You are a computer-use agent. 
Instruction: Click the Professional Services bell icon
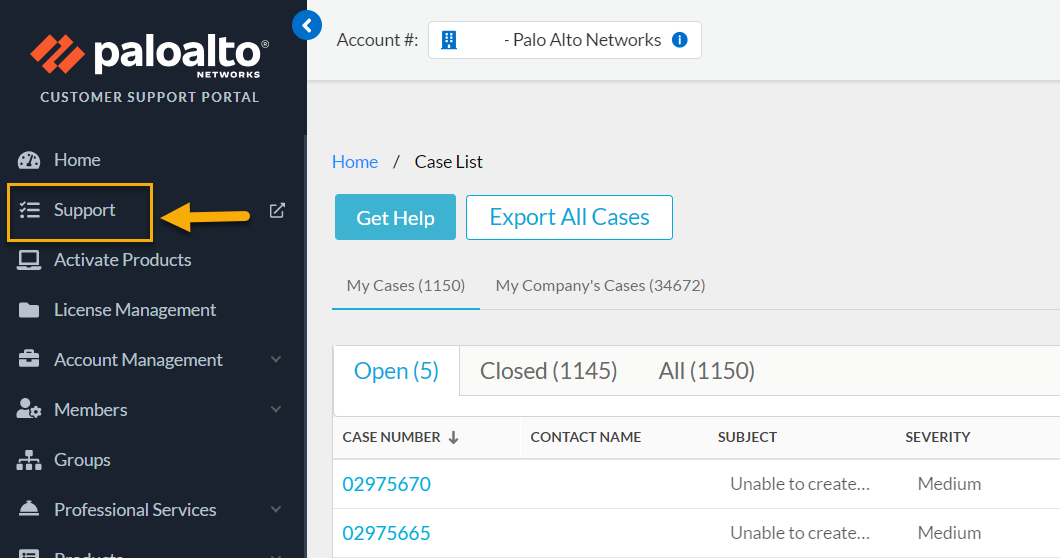click(29, 510)
